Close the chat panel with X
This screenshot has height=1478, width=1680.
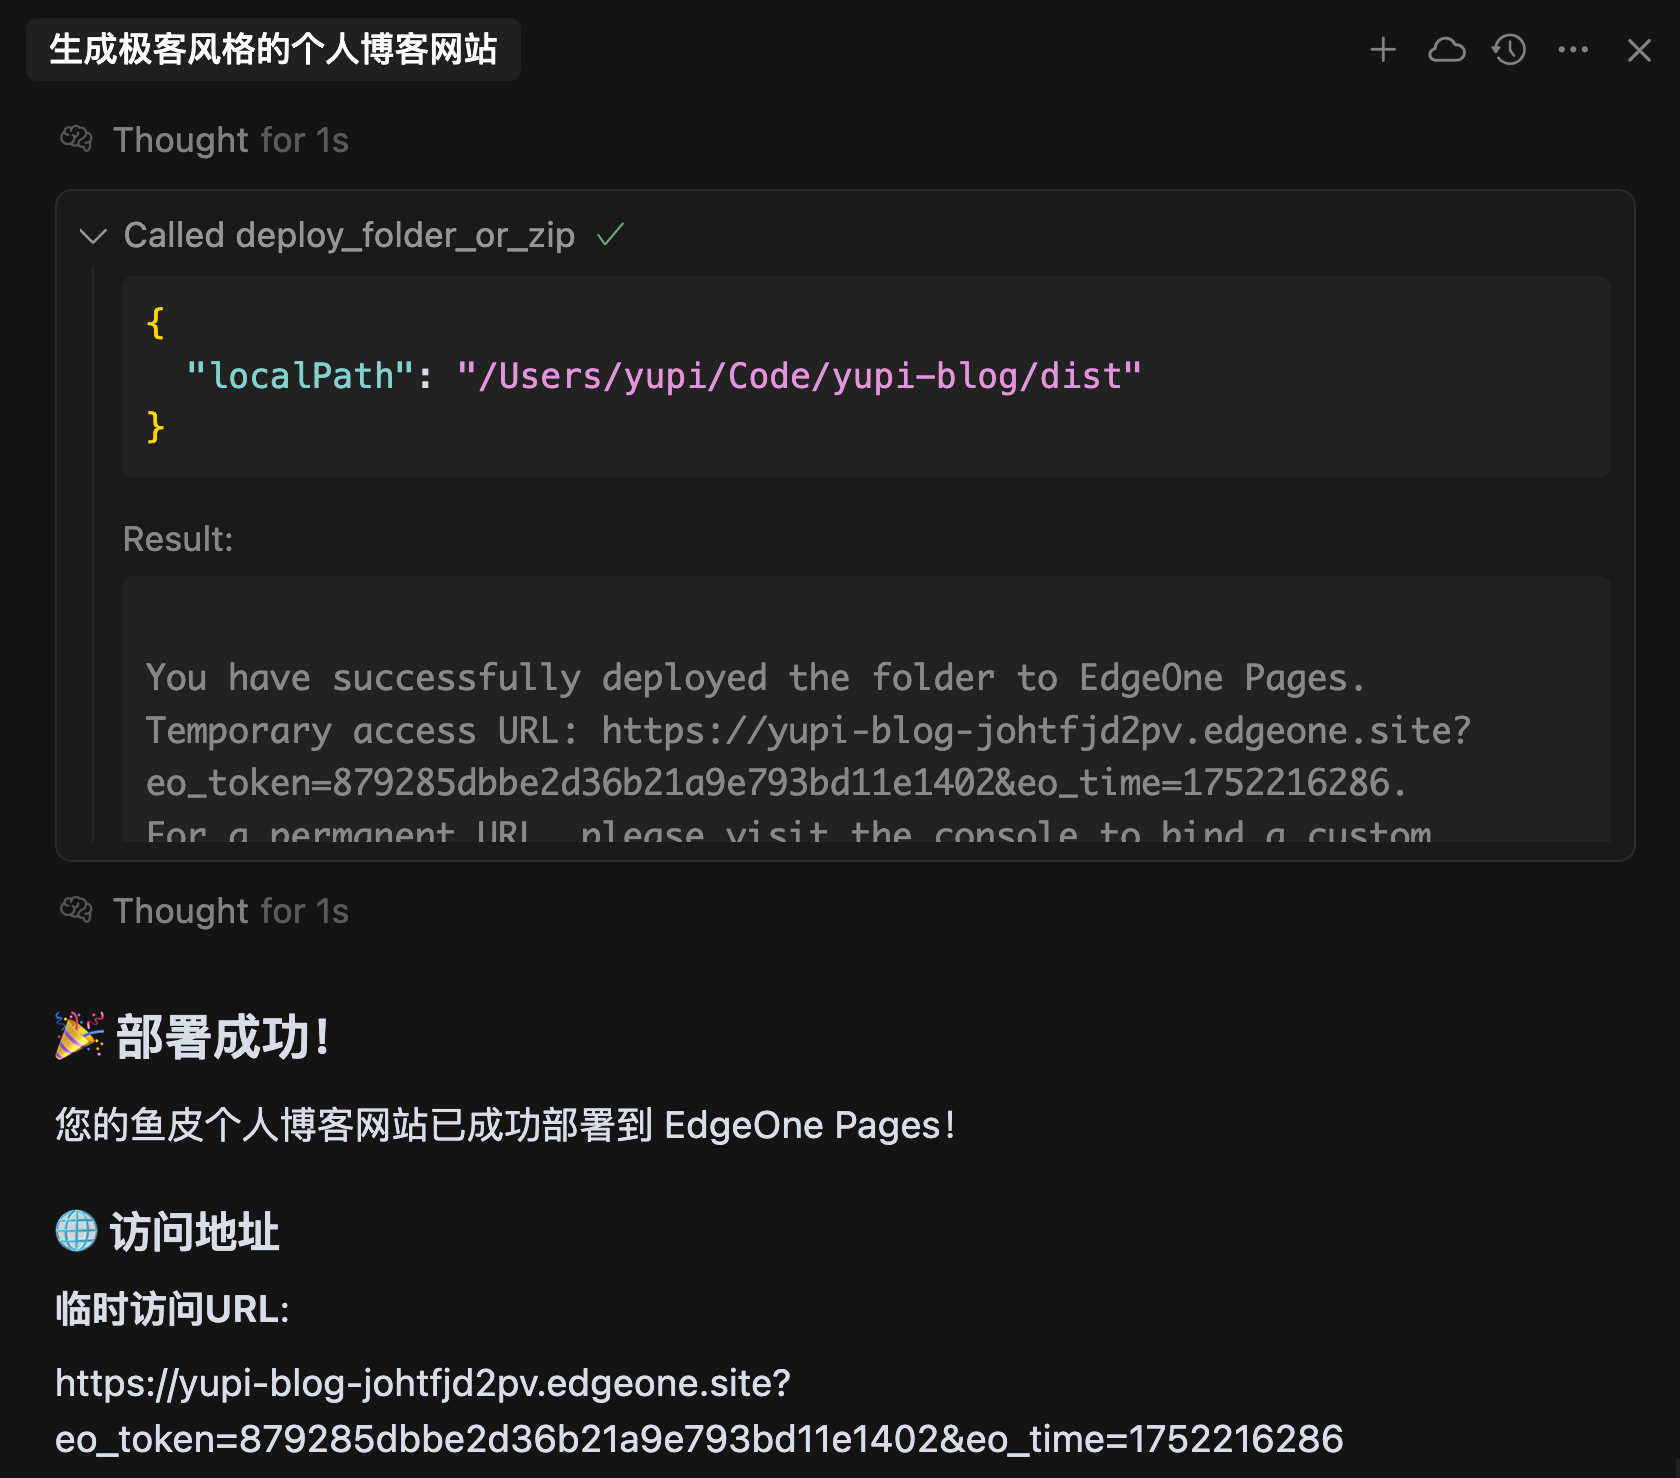point(1639,50)
